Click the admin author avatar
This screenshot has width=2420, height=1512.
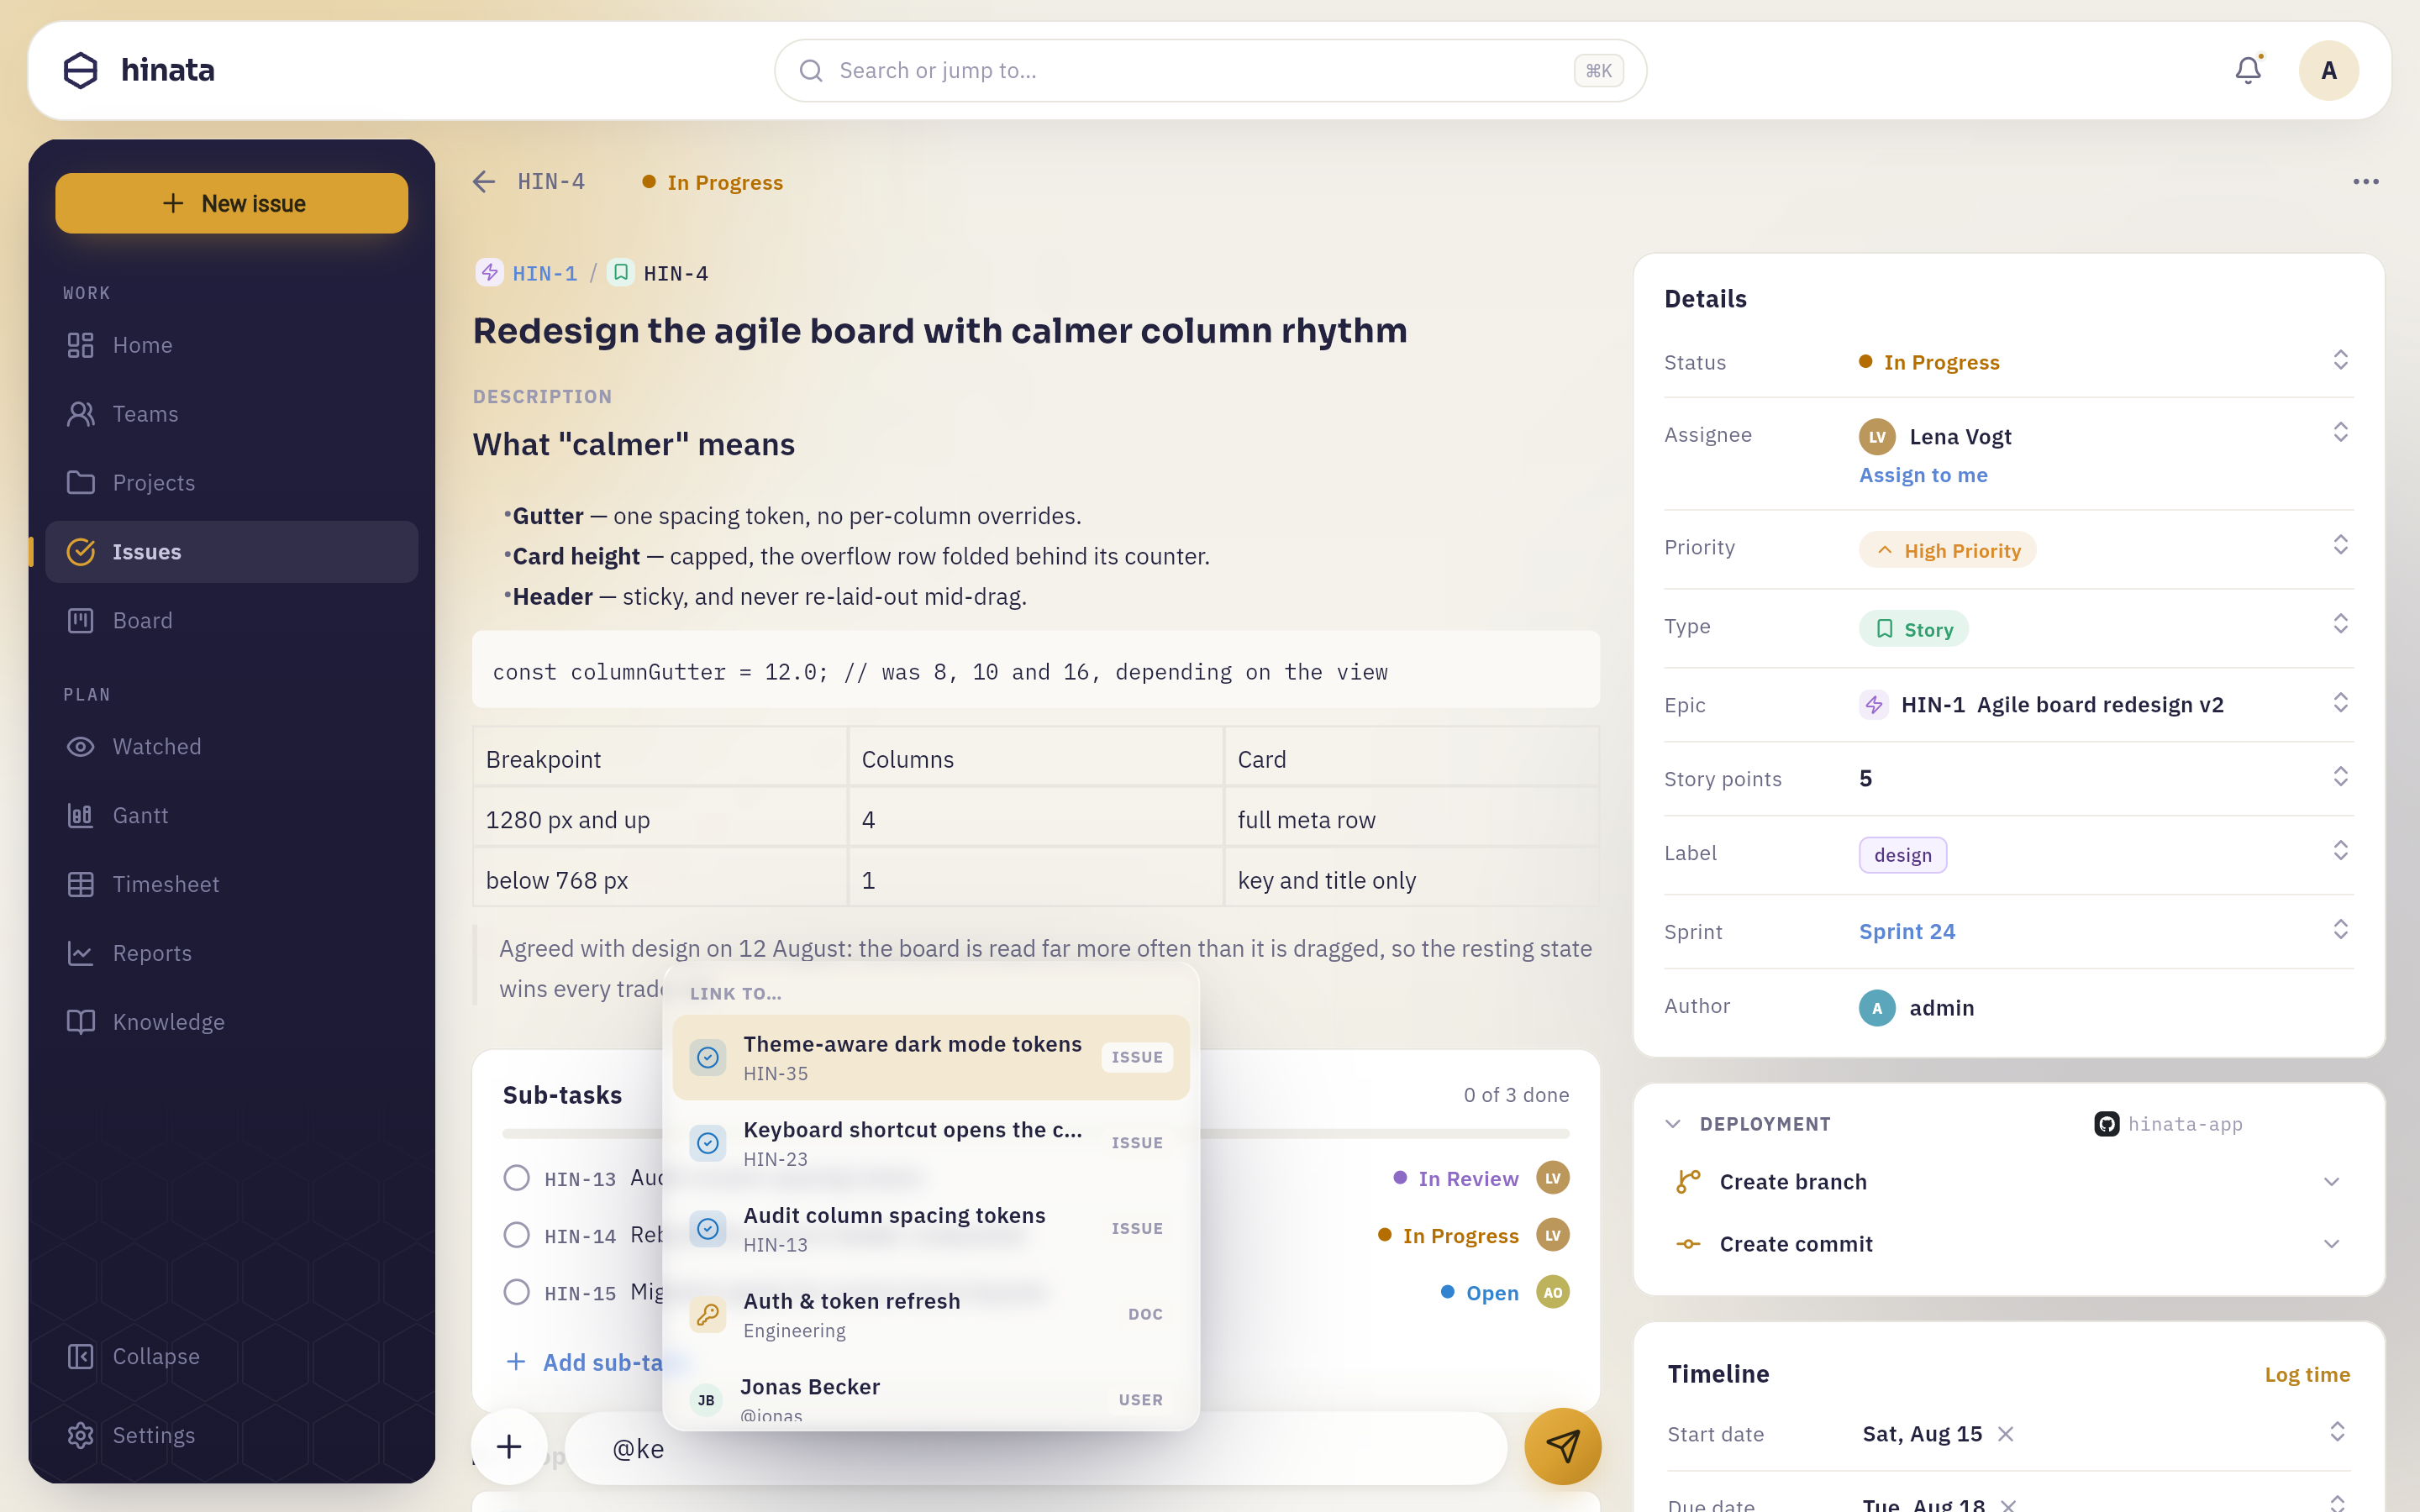pos(1877,1007)
